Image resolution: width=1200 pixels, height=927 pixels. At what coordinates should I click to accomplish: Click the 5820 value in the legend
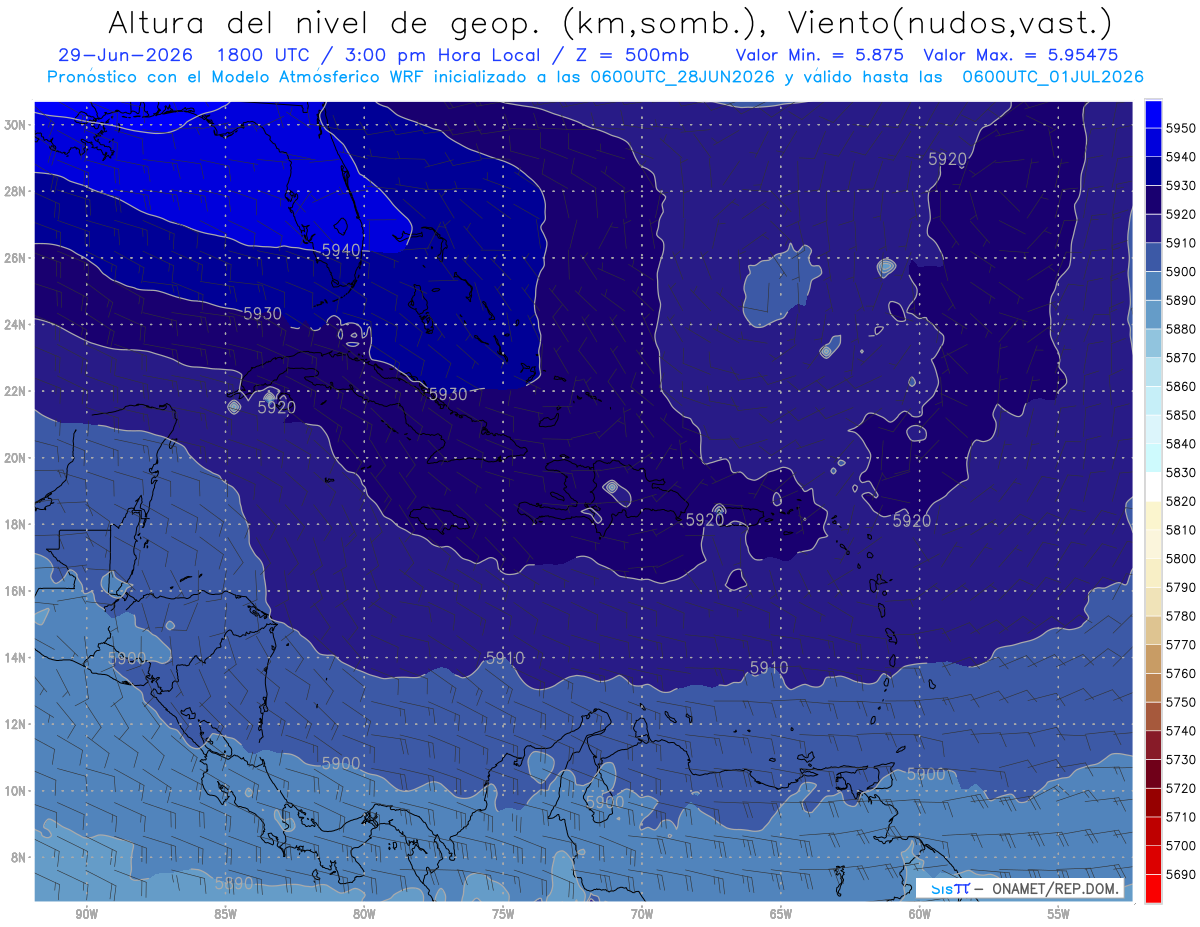pyautogui.click(x=1181, y=501)
